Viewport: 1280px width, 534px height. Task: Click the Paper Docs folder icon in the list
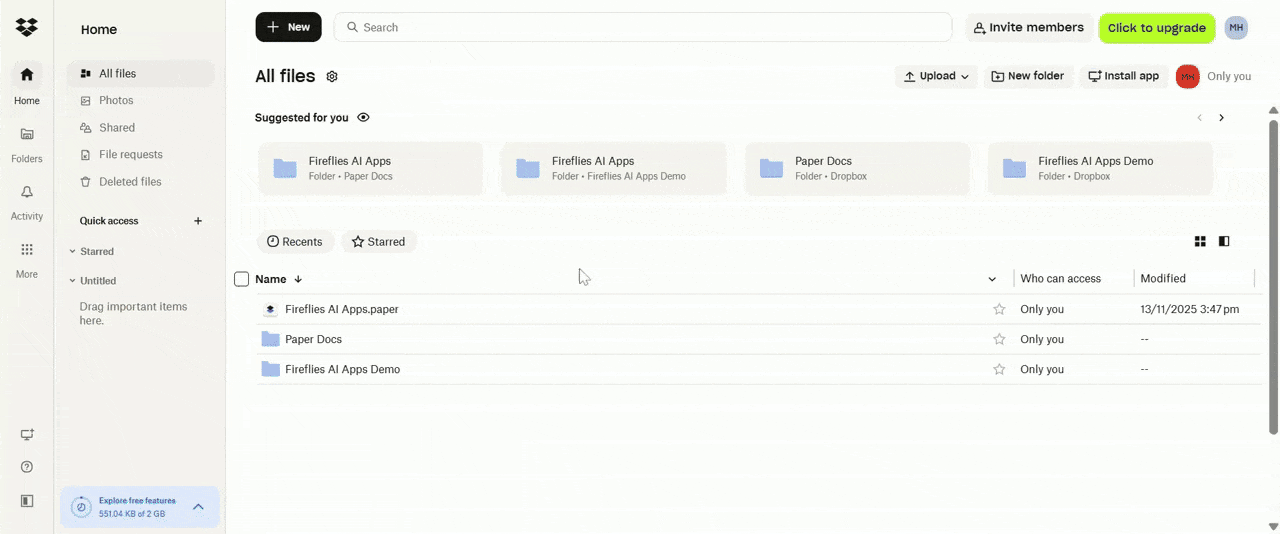[270, 339]
